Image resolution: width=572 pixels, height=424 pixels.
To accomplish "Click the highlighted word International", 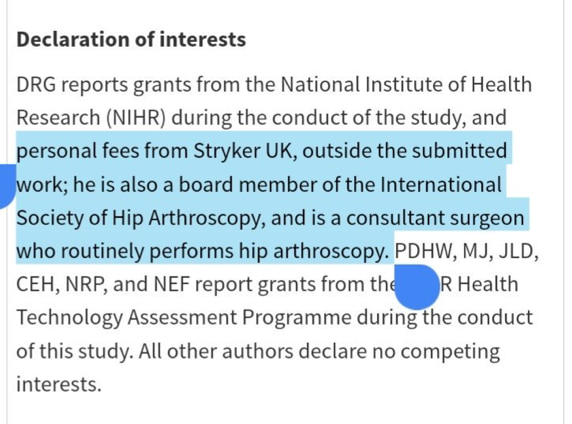I will point(441,184).
